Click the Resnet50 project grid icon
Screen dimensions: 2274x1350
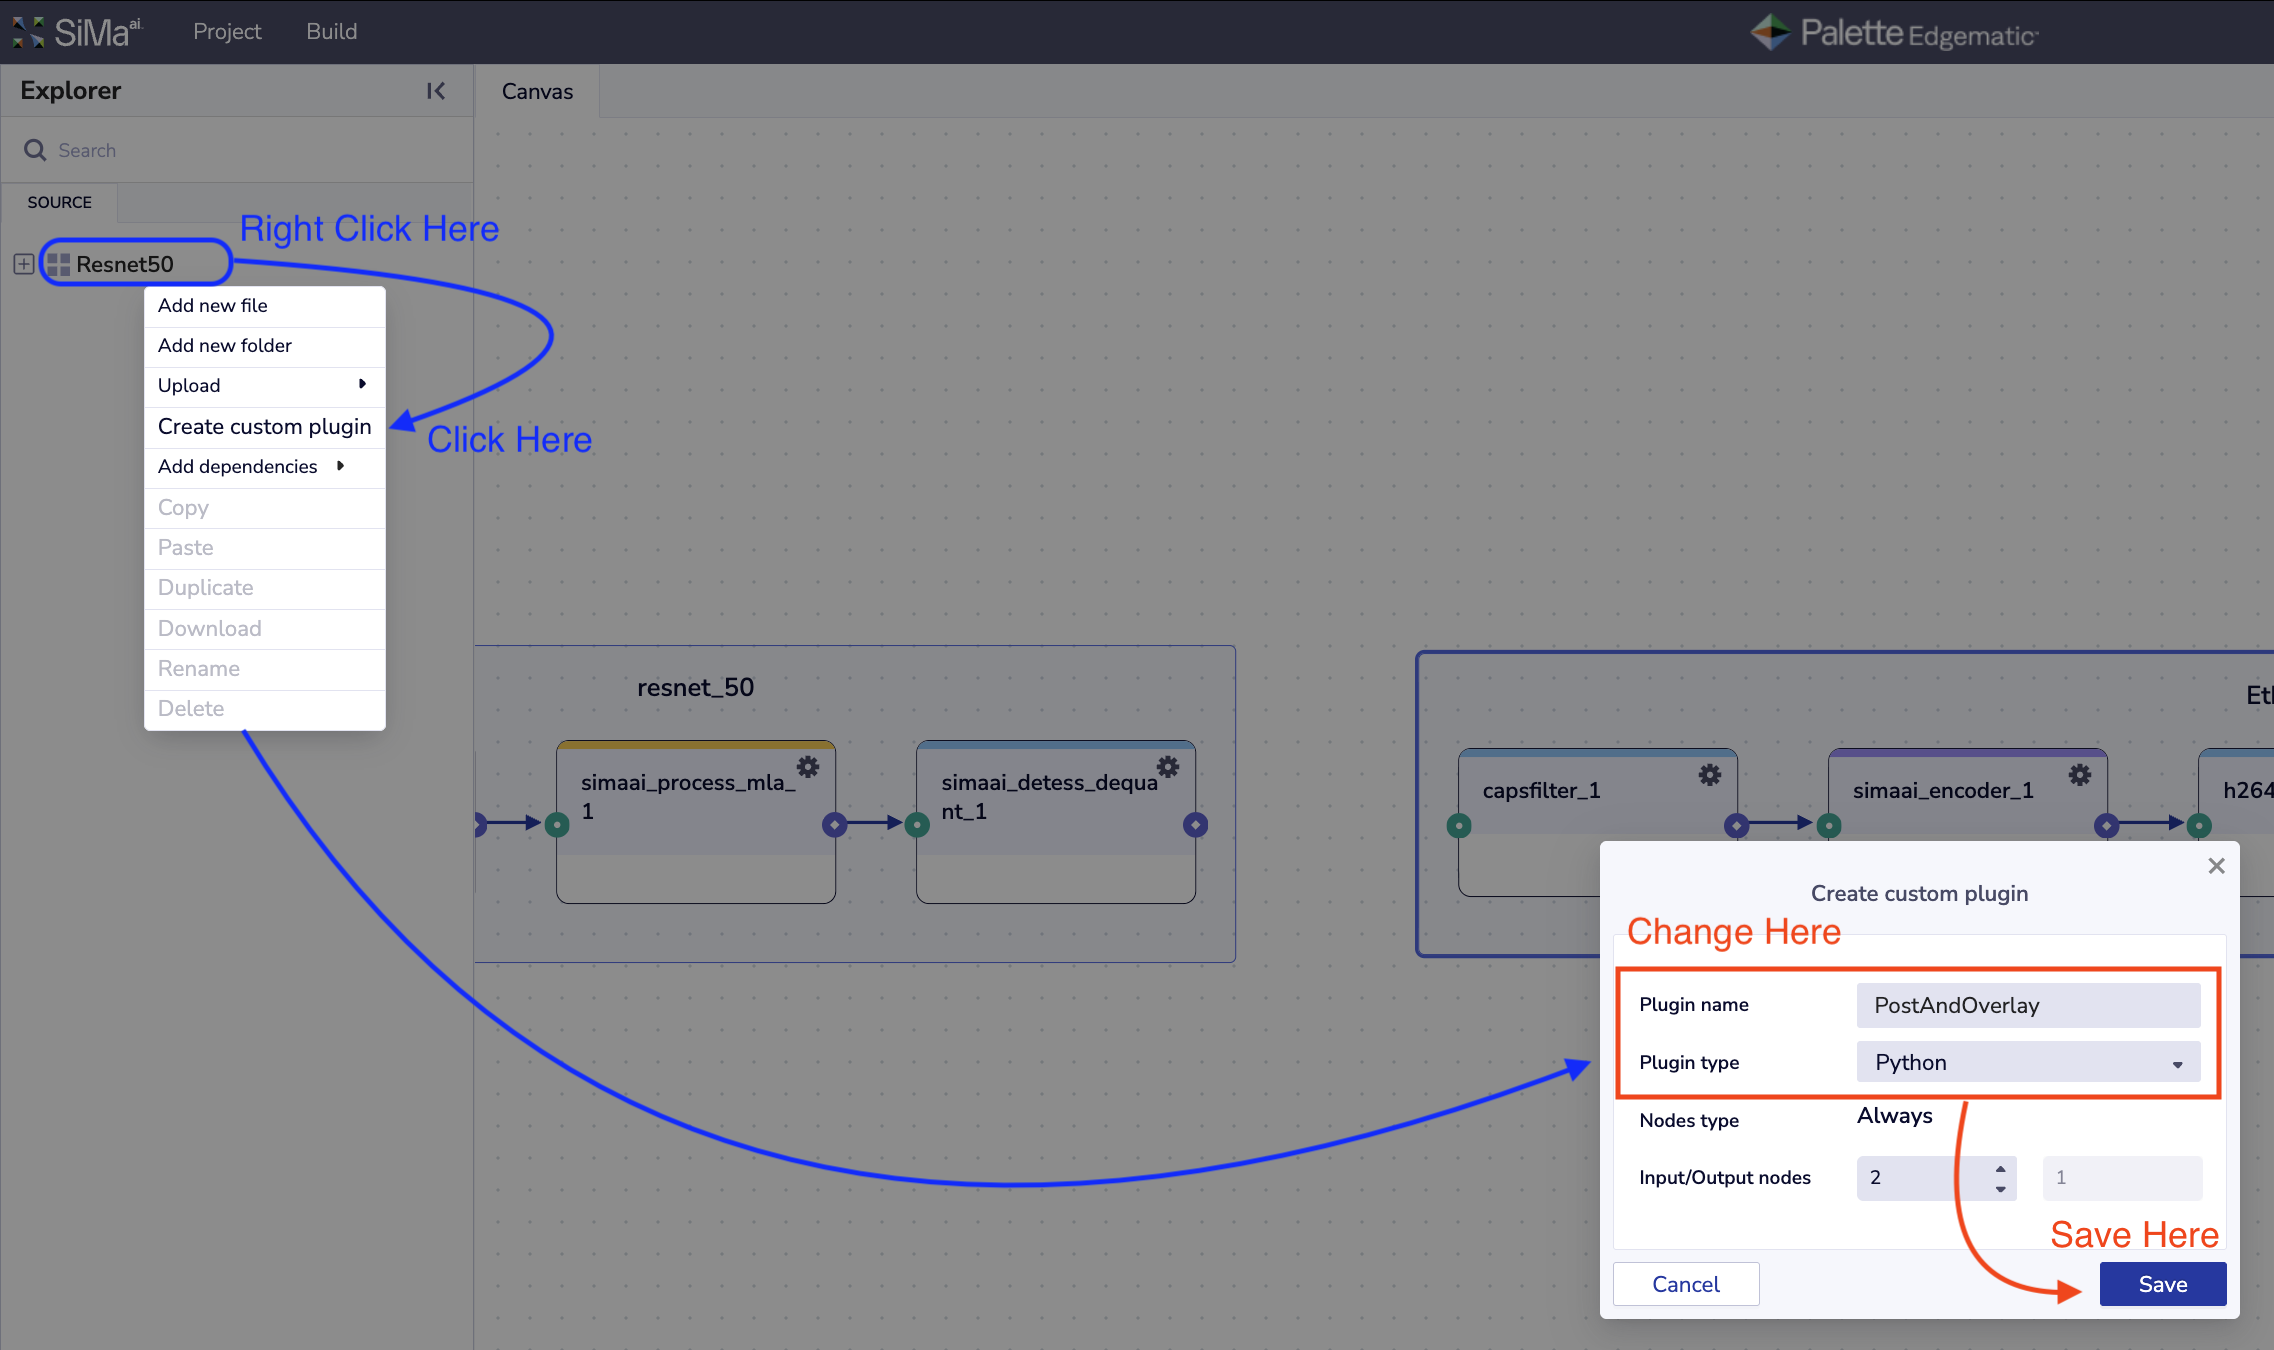pyautogui.click(x=59, y=264)
